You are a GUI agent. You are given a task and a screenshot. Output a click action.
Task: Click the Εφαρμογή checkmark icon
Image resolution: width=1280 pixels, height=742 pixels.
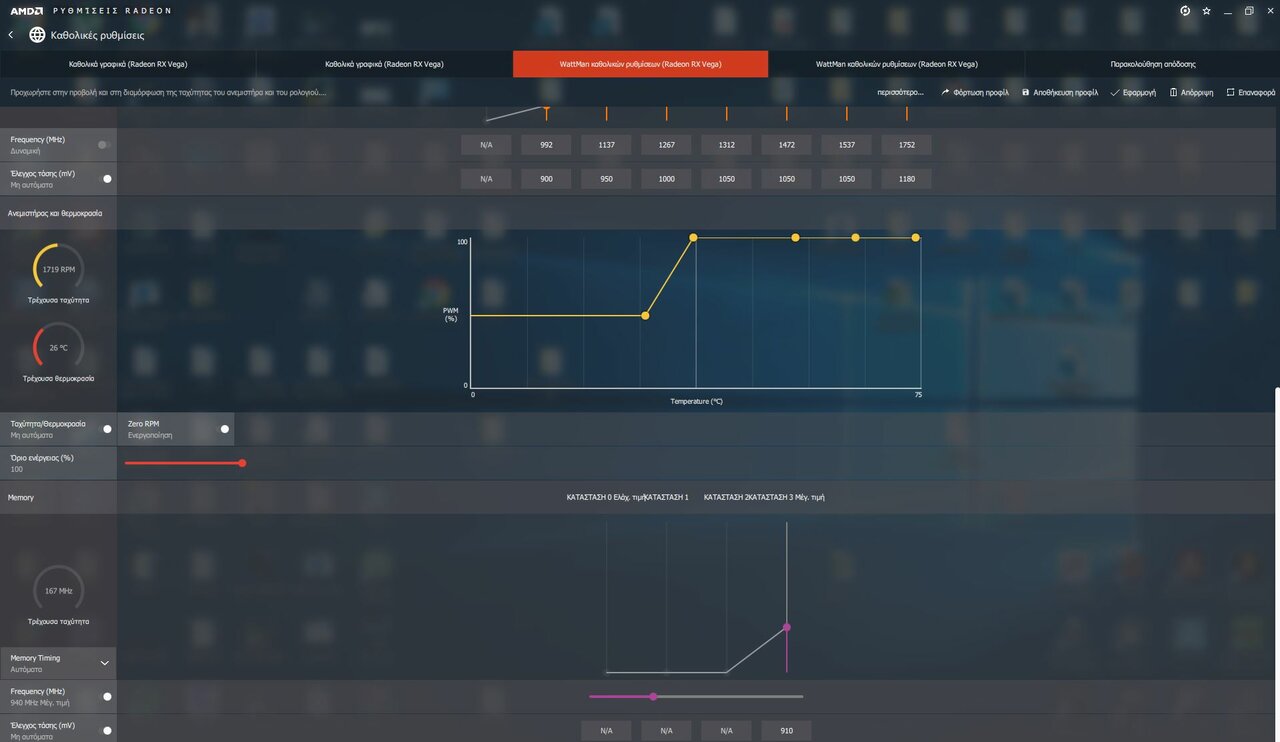(1115, 92)
